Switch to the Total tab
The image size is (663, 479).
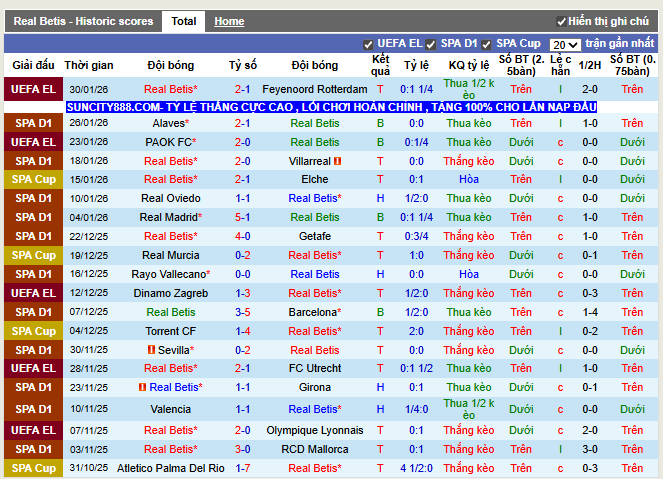[184, 21]
